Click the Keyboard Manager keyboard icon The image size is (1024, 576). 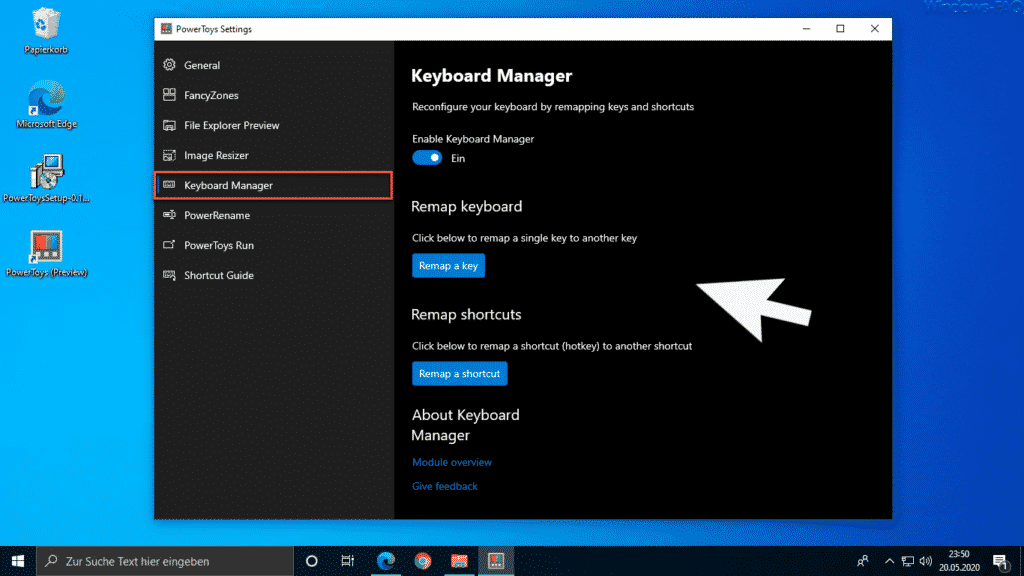169,185
